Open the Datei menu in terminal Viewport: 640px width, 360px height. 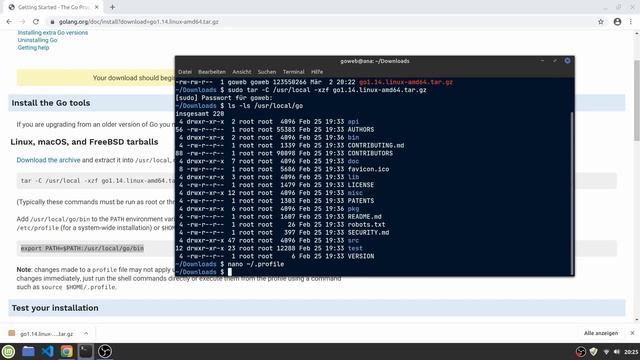(184, 72)
